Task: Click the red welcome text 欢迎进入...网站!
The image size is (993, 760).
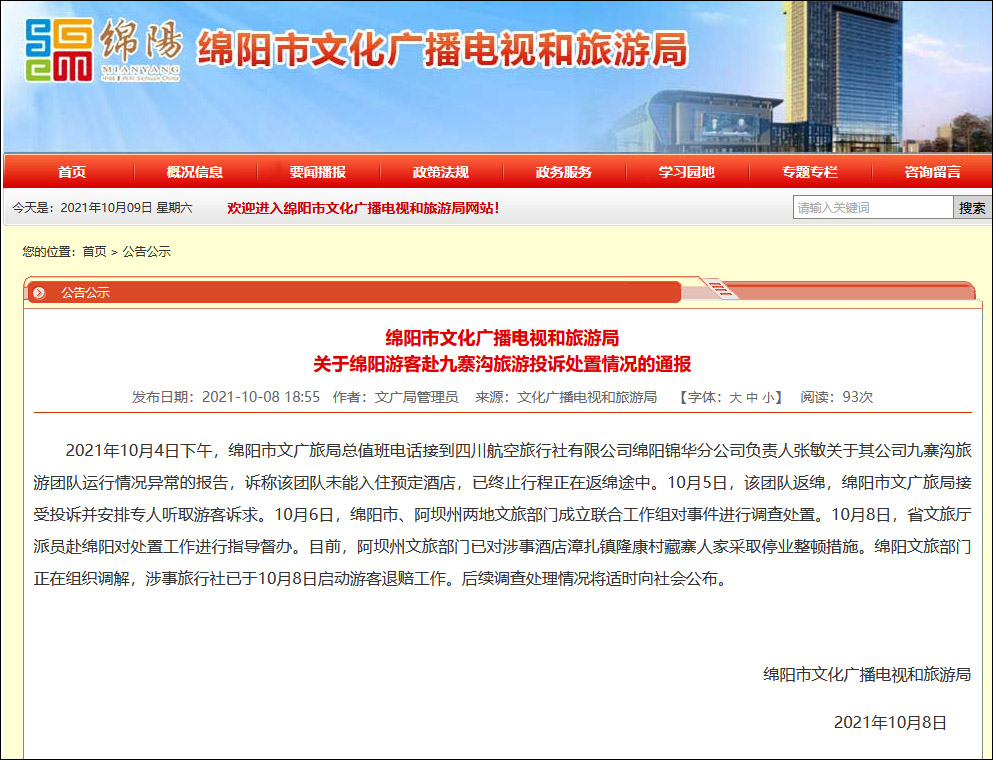Action: pos(363,208)
